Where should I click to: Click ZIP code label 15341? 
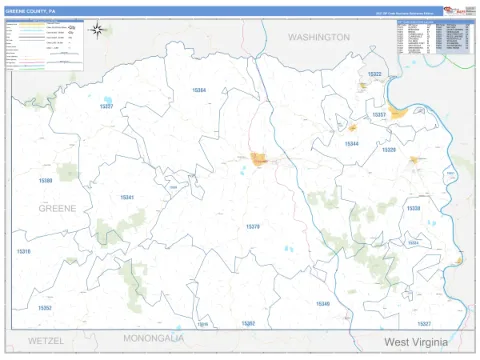(127, 197)
